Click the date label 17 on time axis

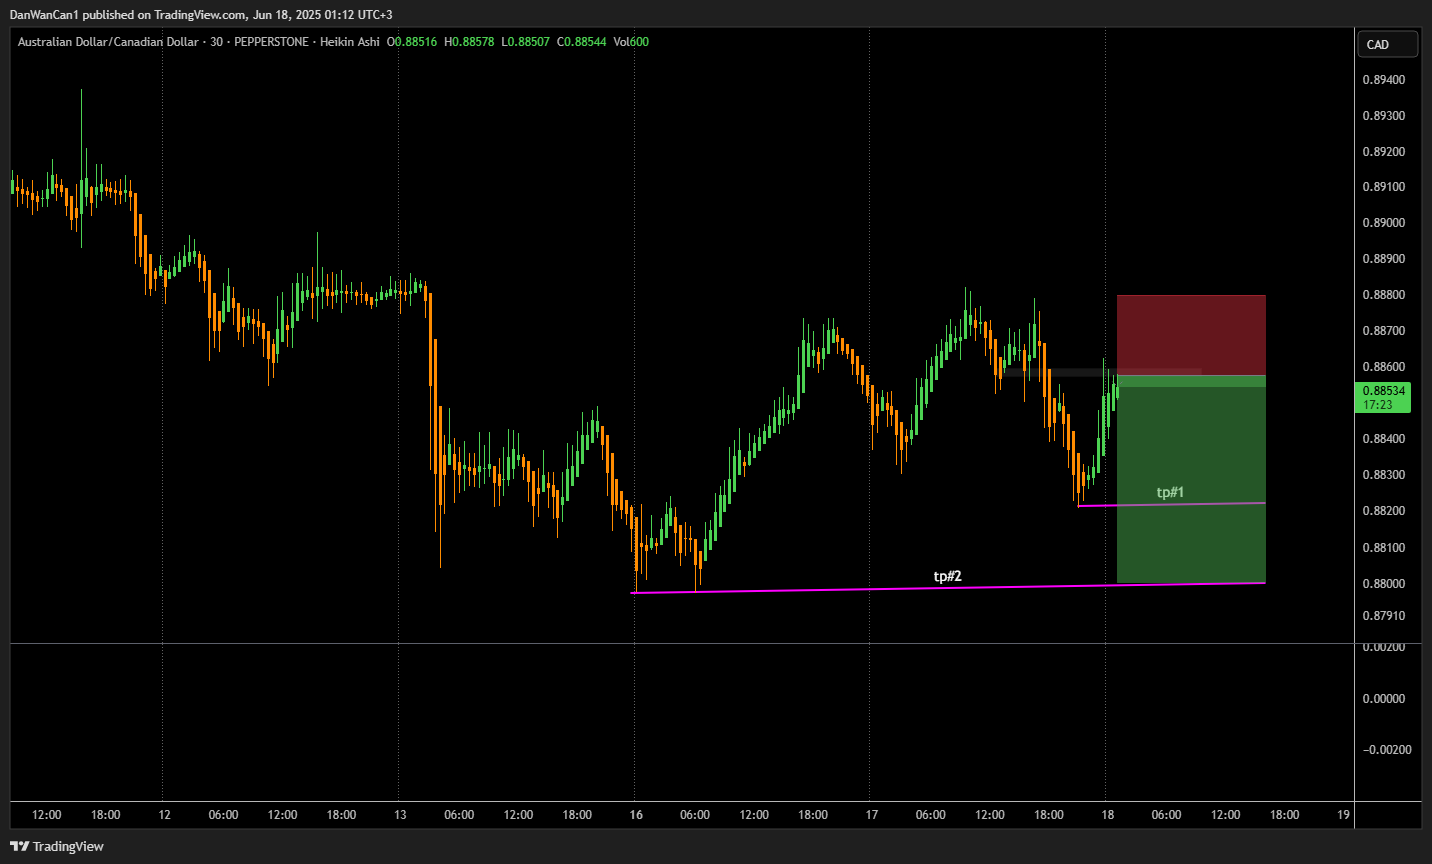click(872, 815)
